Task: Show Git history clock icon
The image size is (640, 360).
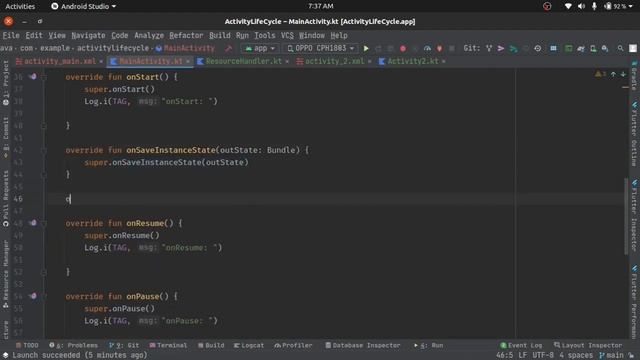Action: (x=538, y=49)
